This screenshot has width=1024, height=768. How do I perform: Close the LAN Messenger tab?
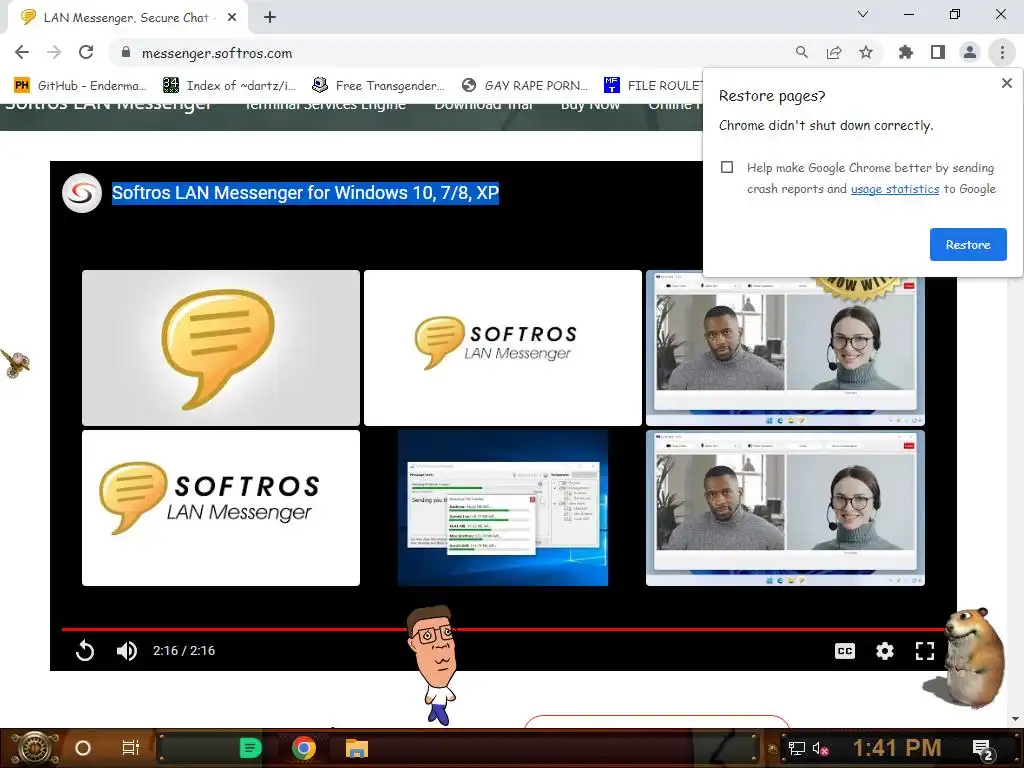point(232,18)
